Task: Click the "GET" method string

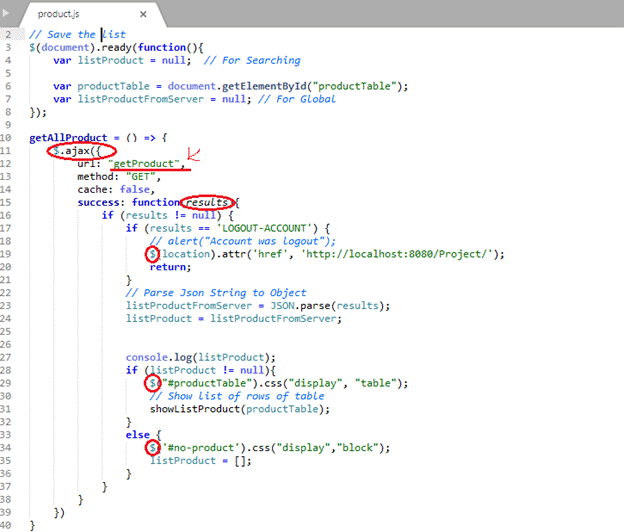Action: (x=140, y=177)
